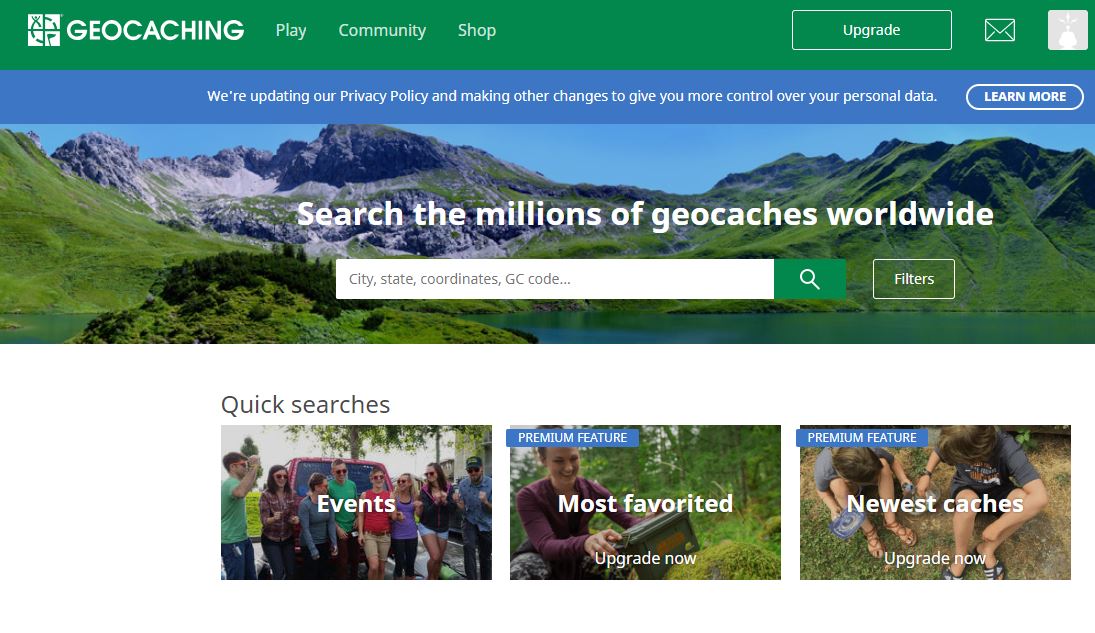
Task: Expand the Community menu
Action: (x=382, y=30)
